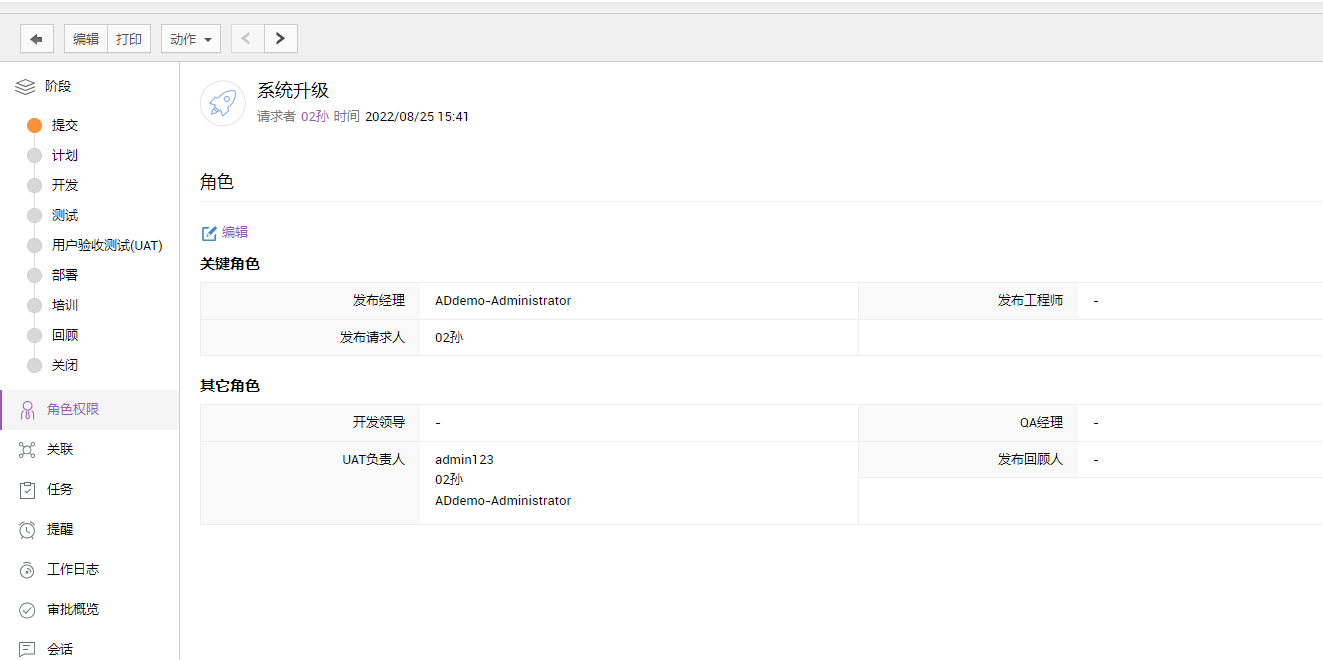Go to next release with right chevron

(x=281, y=39)
